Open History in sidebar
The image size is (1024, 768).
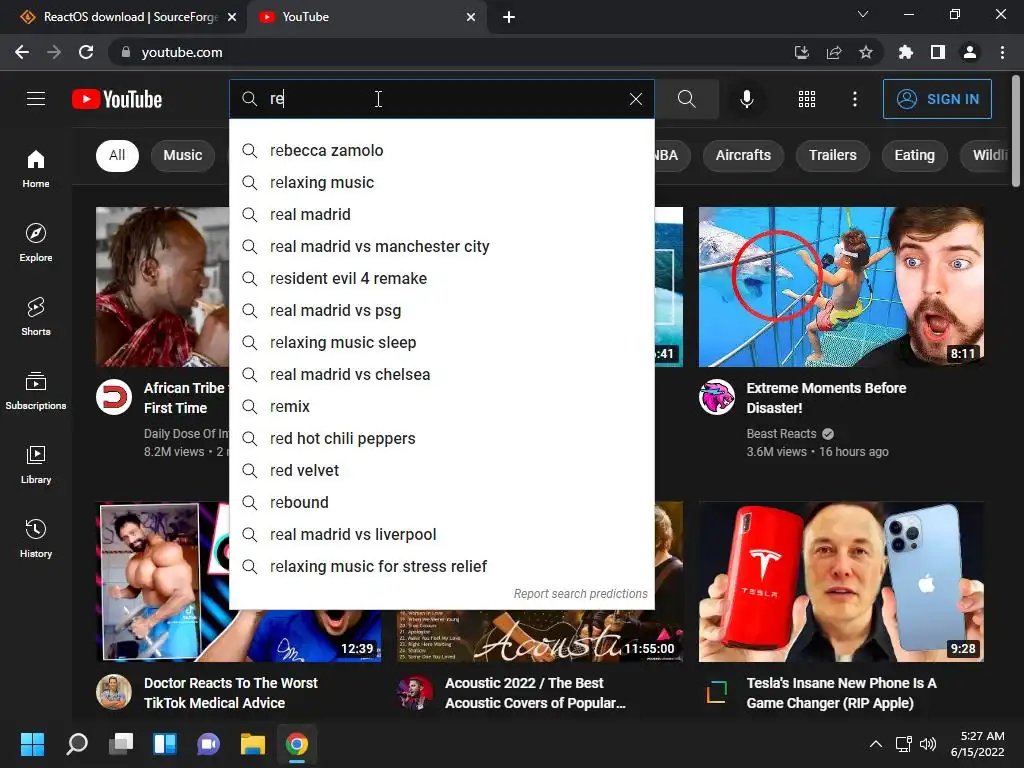pyautogui.click(x=36, y=539)
